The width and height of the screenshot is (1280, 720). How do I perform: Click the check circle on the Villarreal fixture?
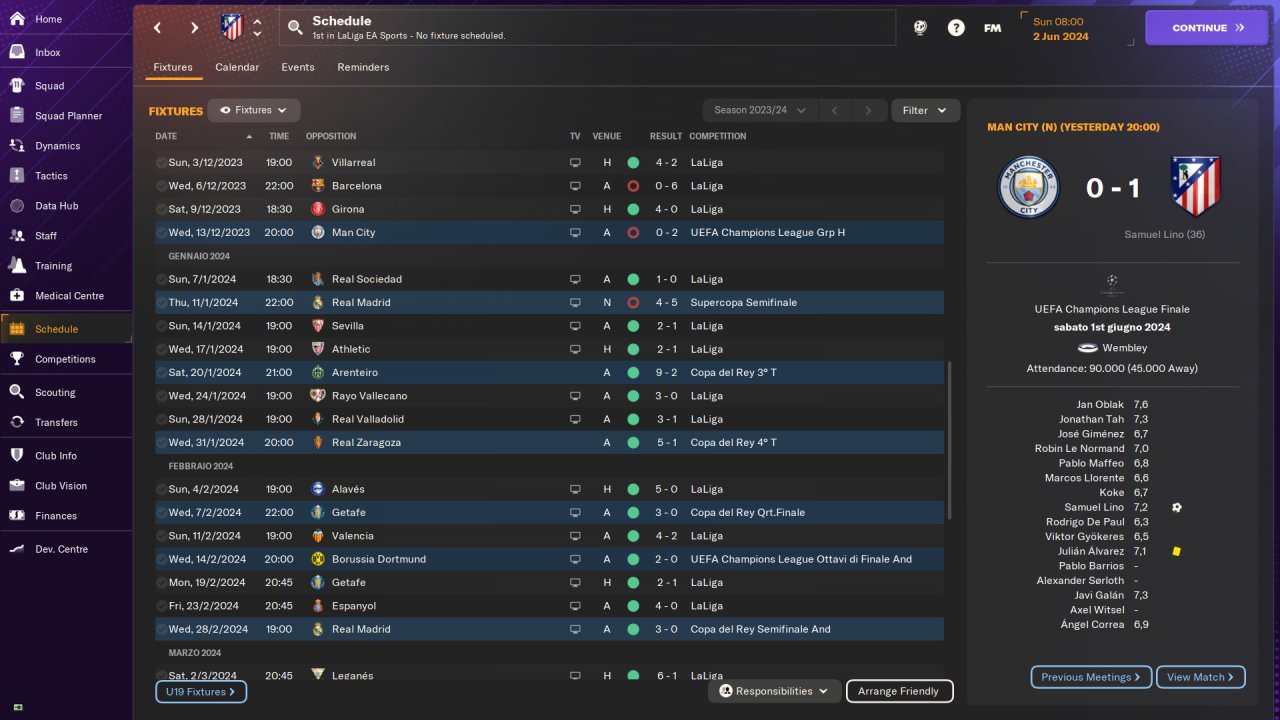[x=161, y=162]
